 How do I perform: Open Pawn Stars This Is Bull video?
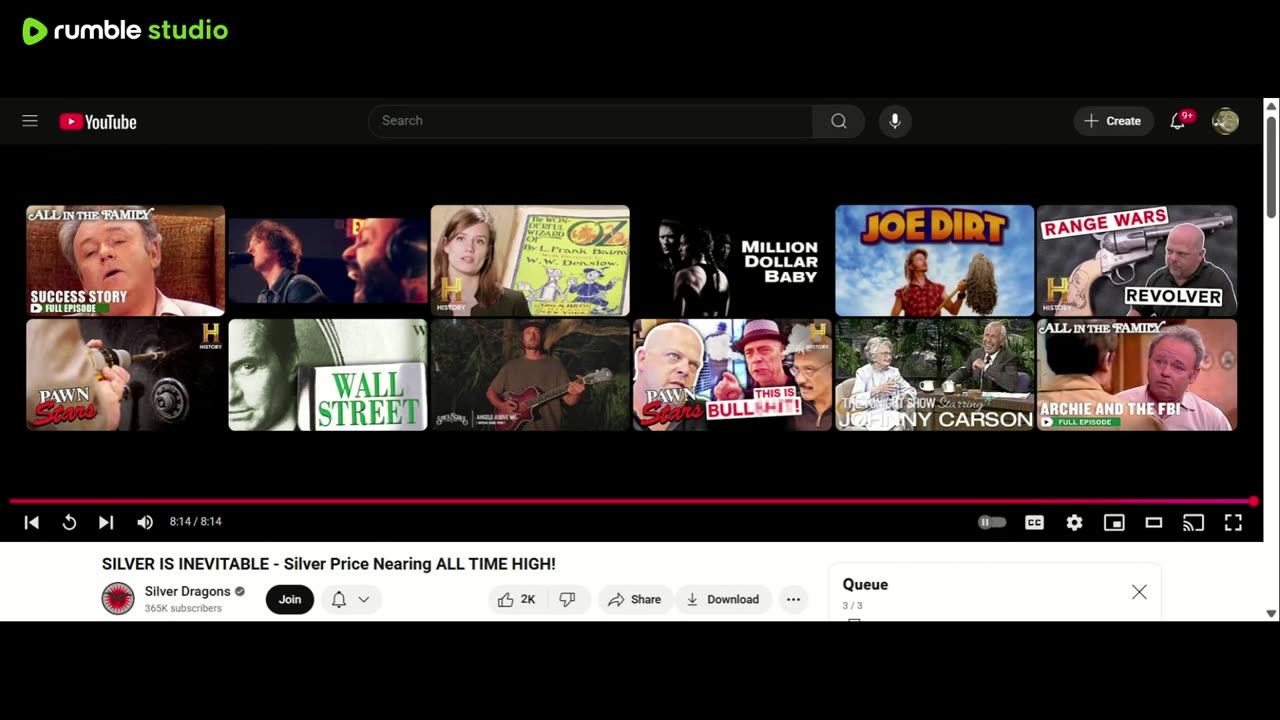coord(732,375)
